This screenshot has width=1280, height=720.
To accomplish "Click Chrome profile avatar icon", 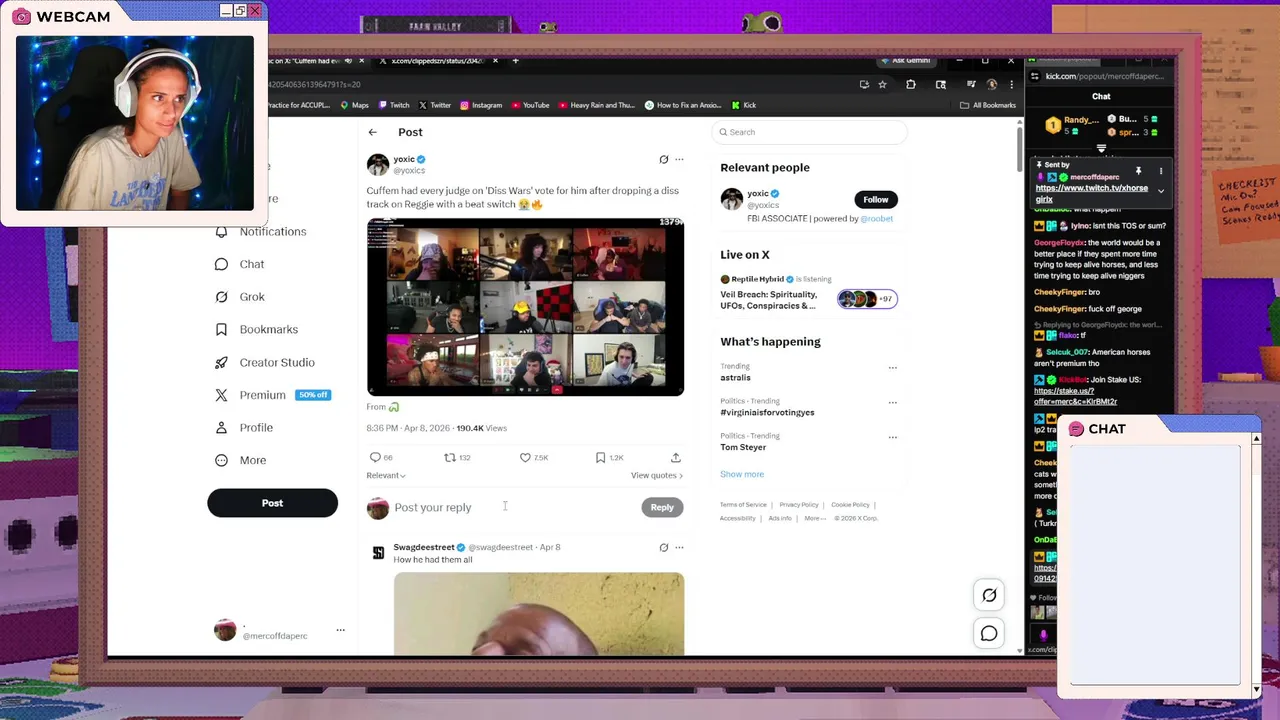I will [x=991, y=85].
